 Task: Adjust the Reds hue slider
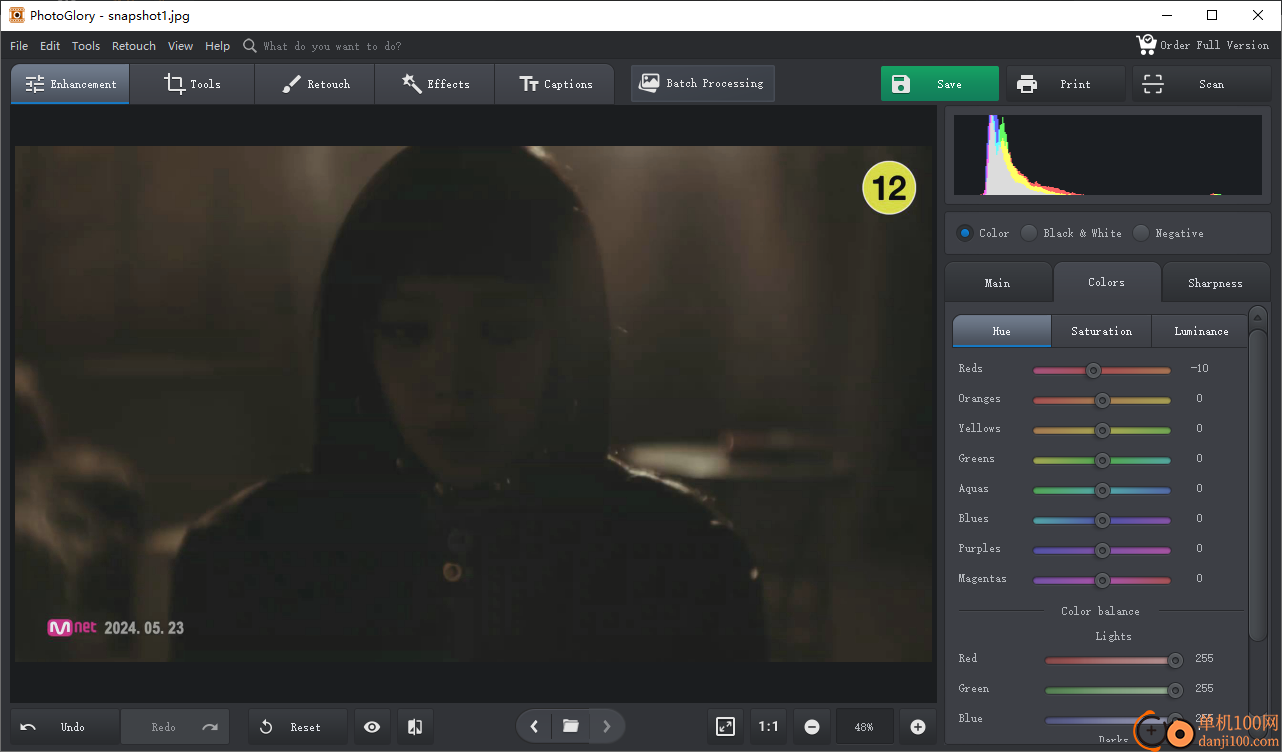point(1101,370)
